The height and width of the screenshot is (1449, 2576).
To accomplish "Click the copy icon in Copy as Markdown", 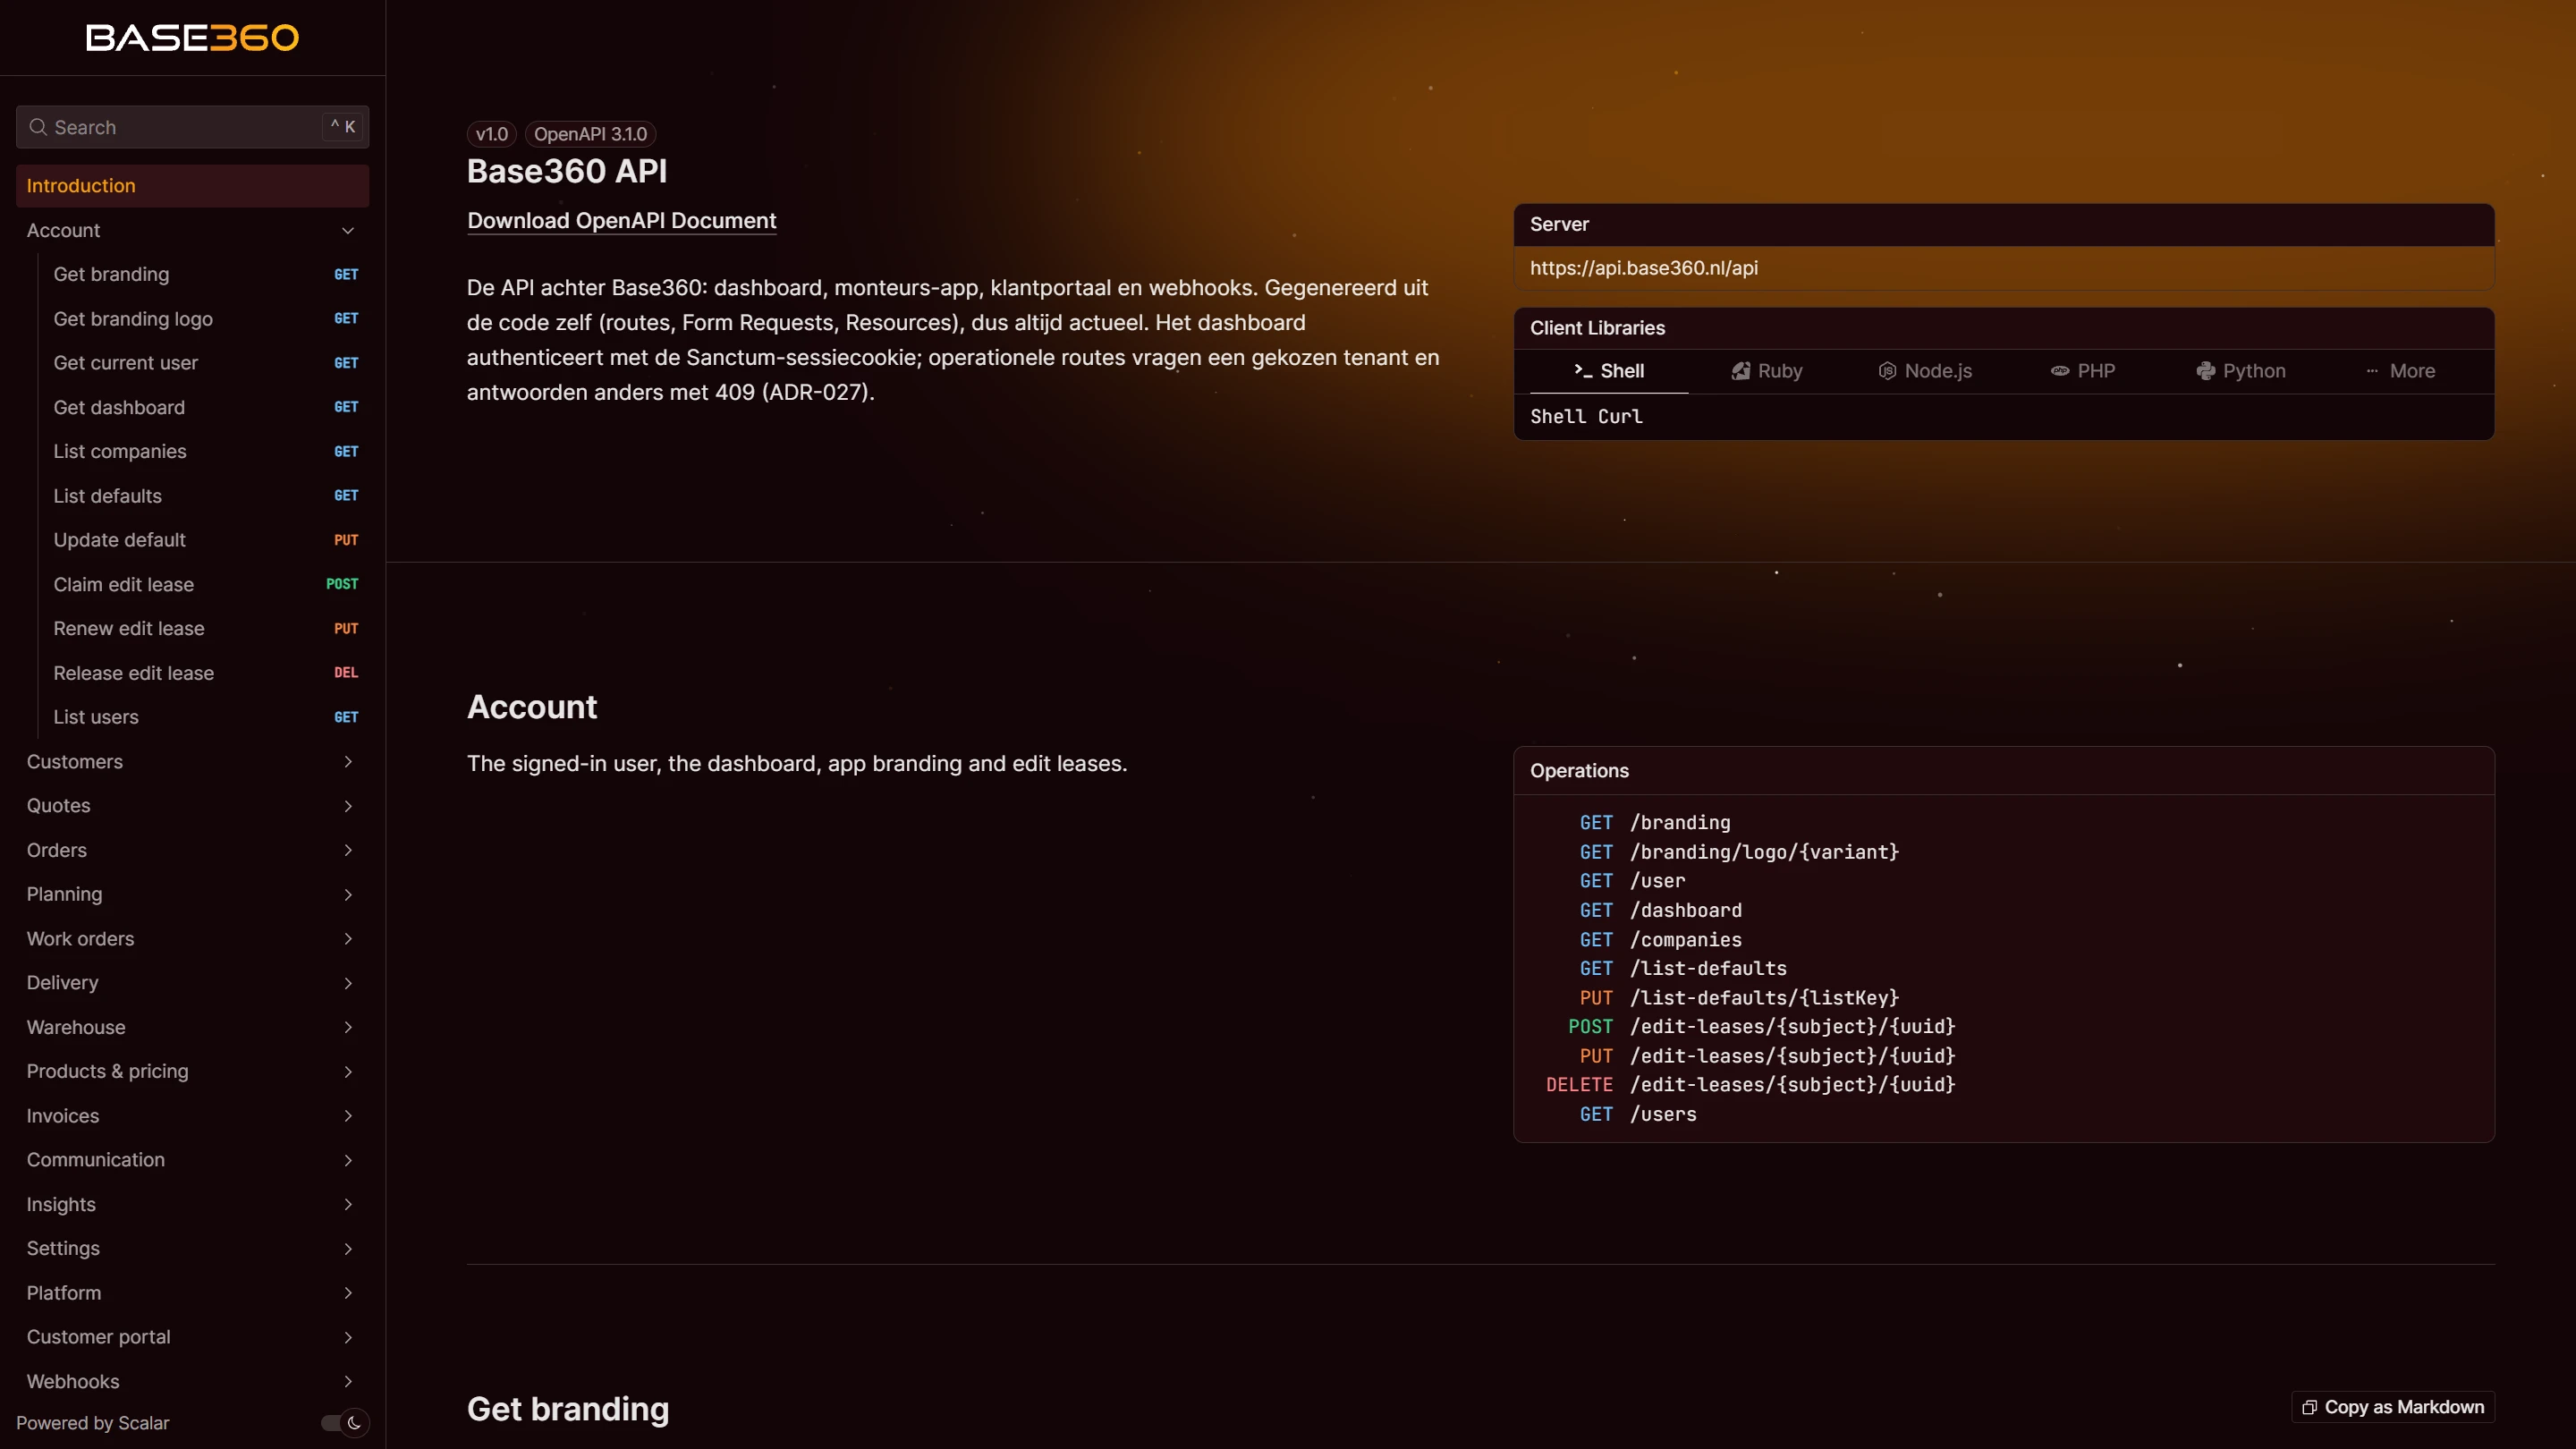I will pos(2310,1407).
